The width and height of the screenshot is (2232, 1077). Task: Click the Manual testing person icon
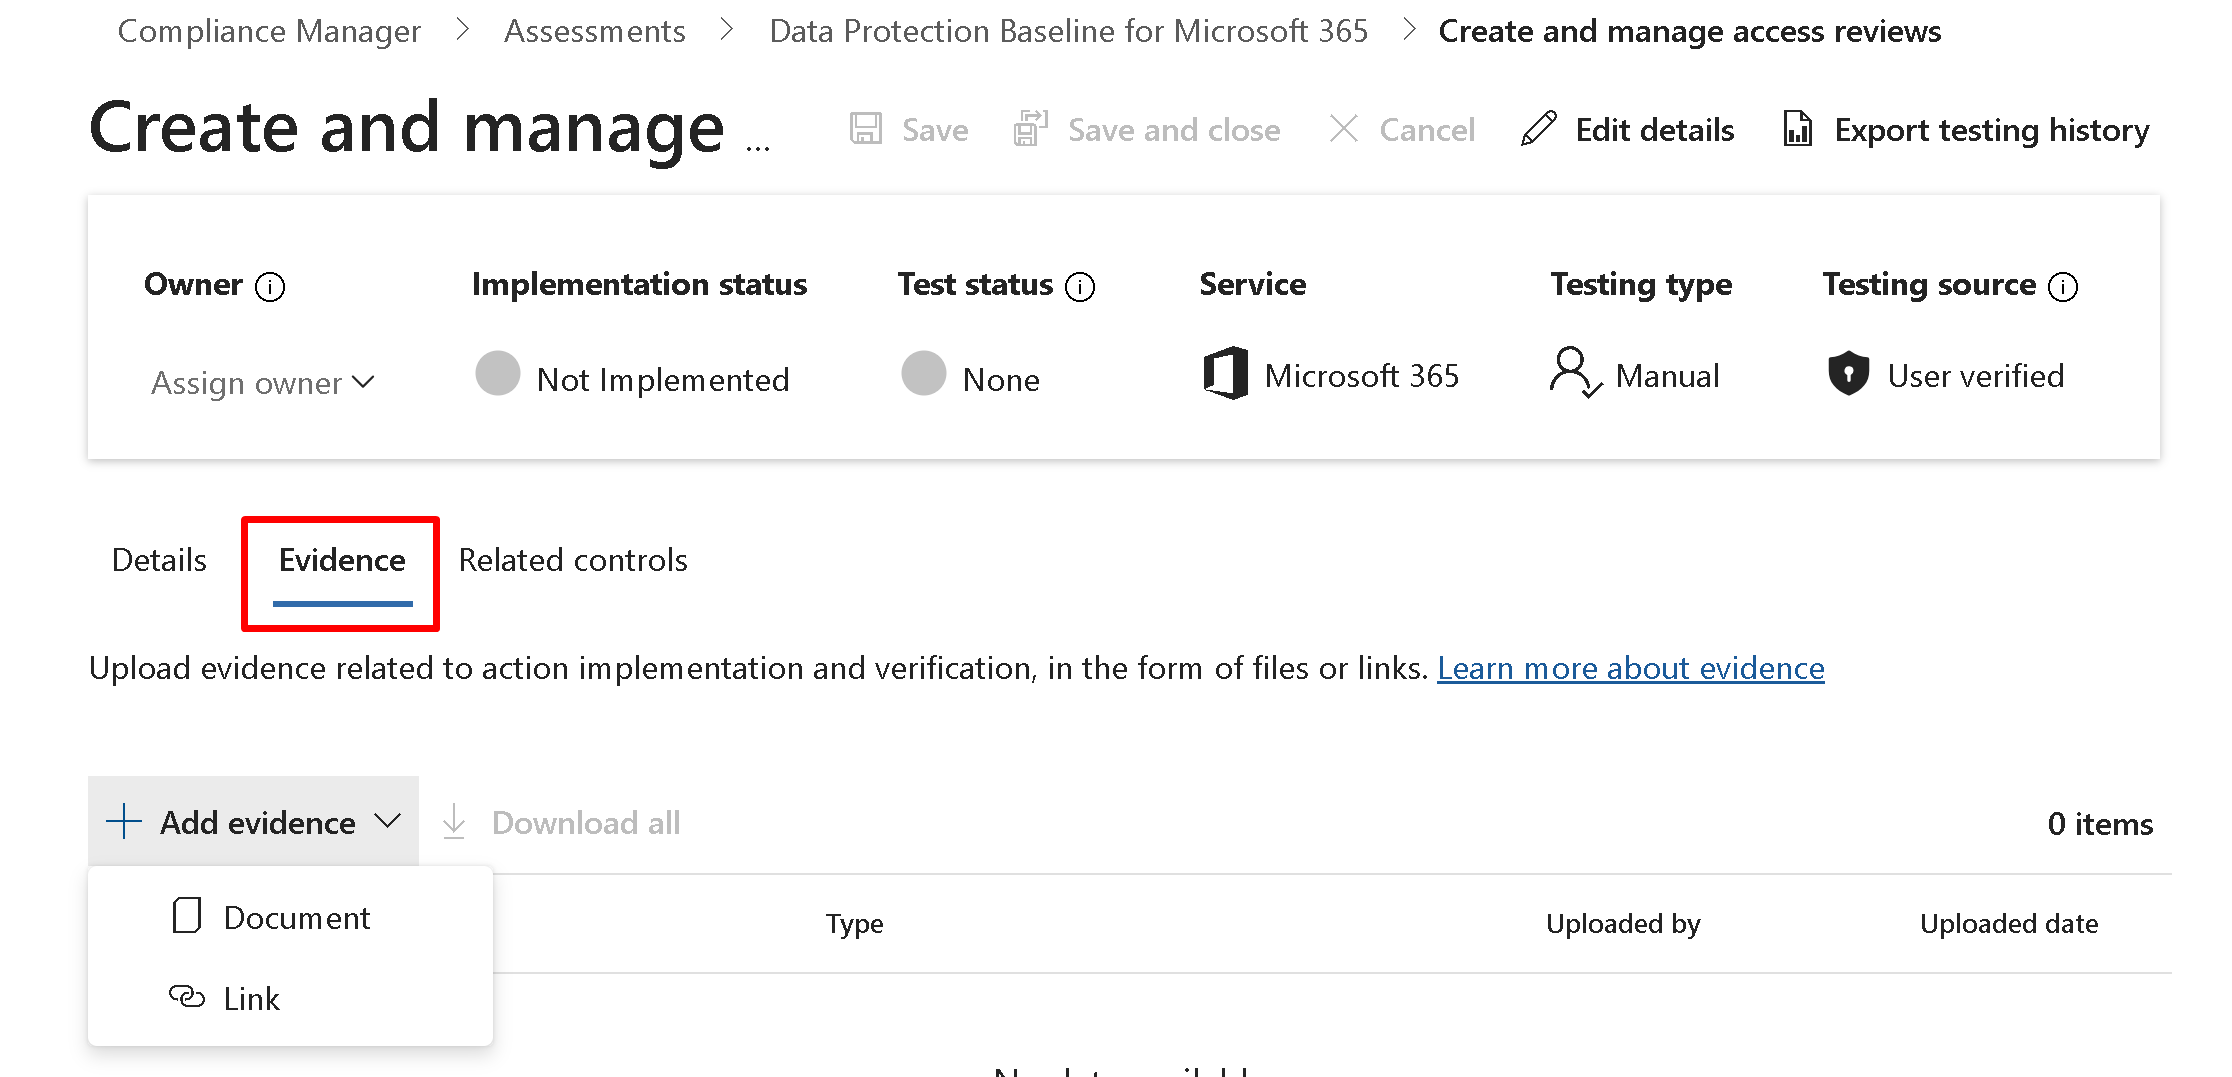point(1574,372)
